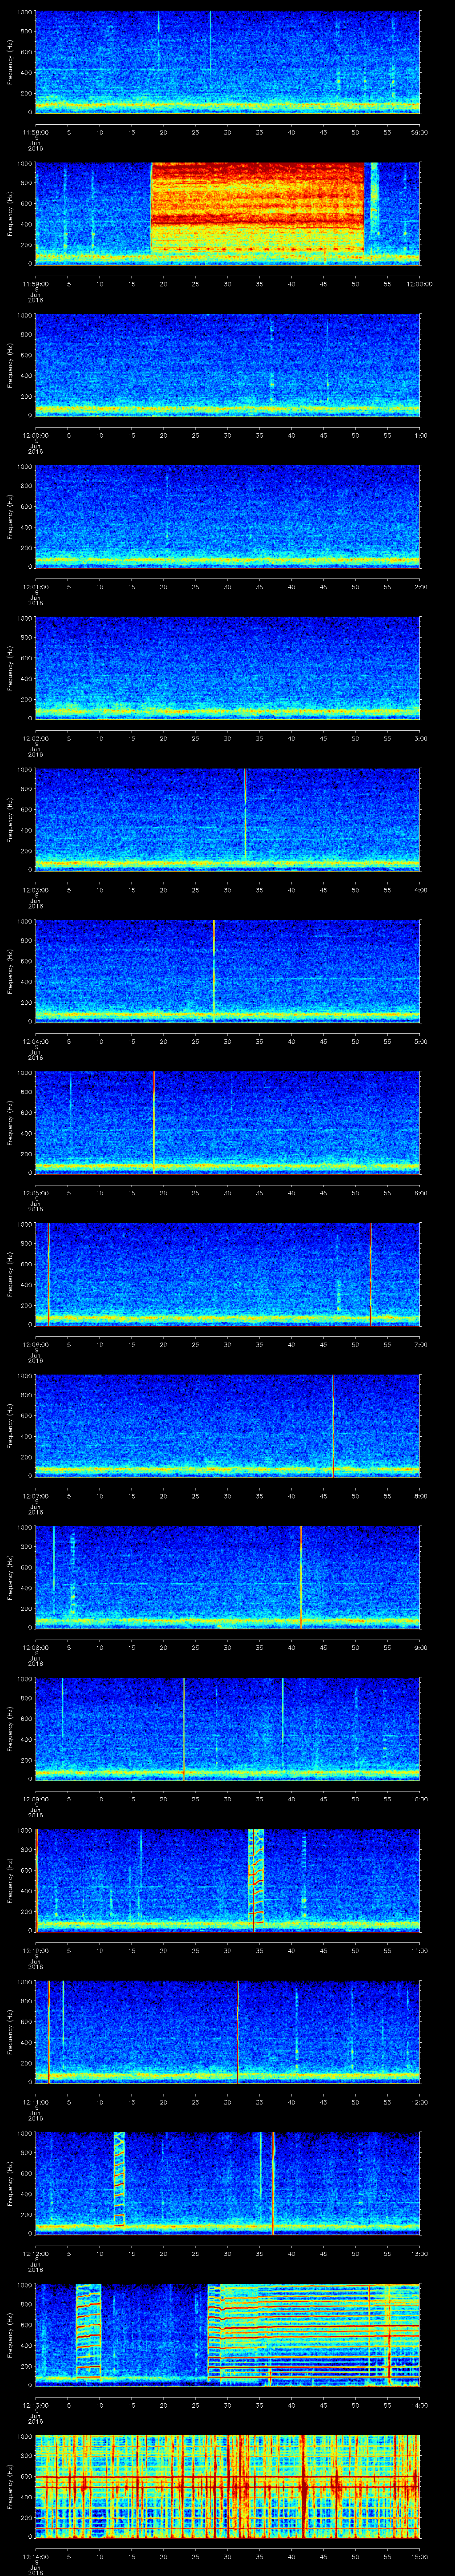Select the '2:00' end time label

click(420, 587)
